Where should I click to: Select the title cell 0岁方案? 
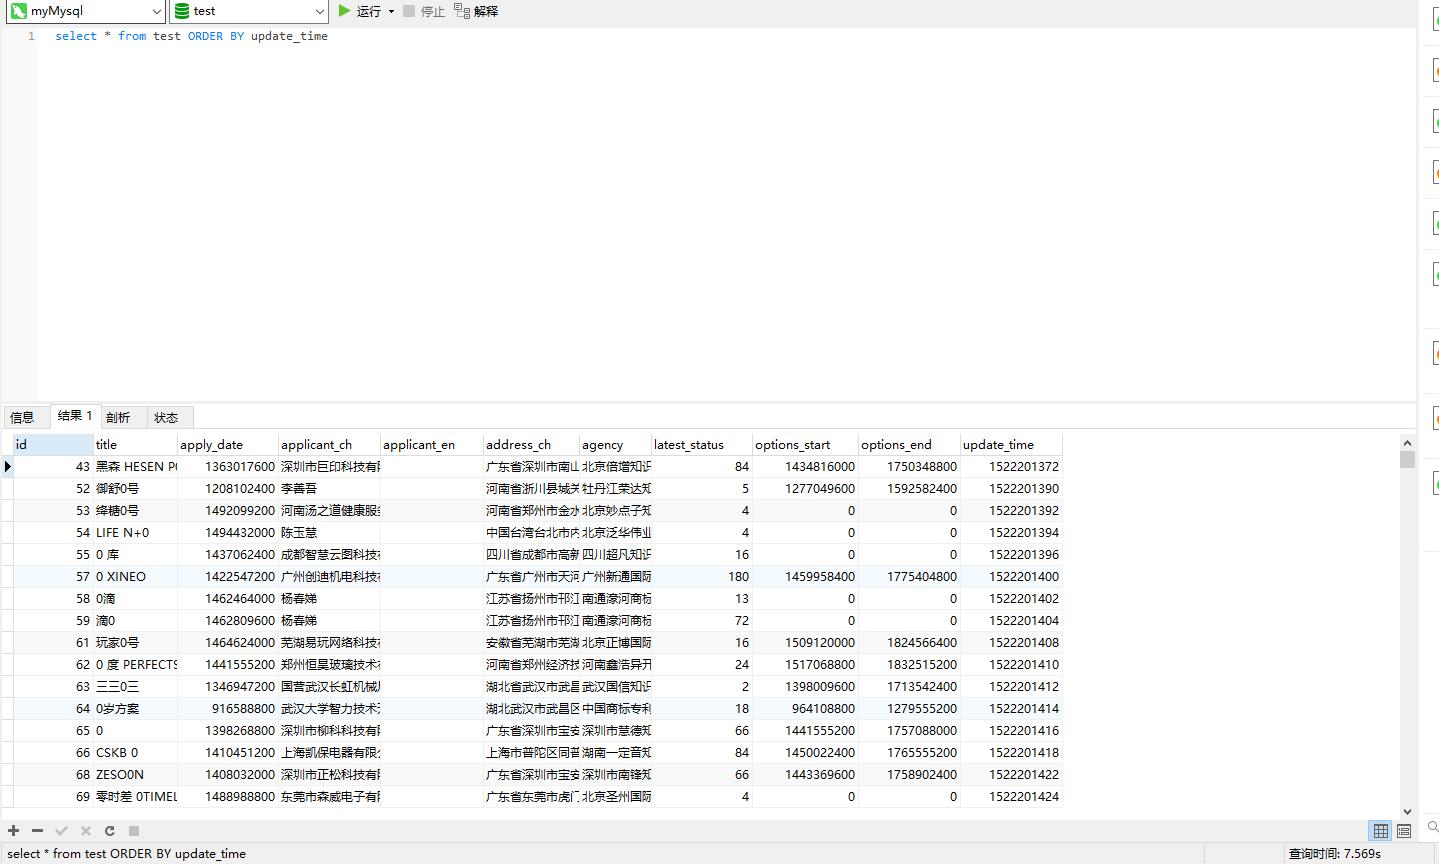point(135,709)
